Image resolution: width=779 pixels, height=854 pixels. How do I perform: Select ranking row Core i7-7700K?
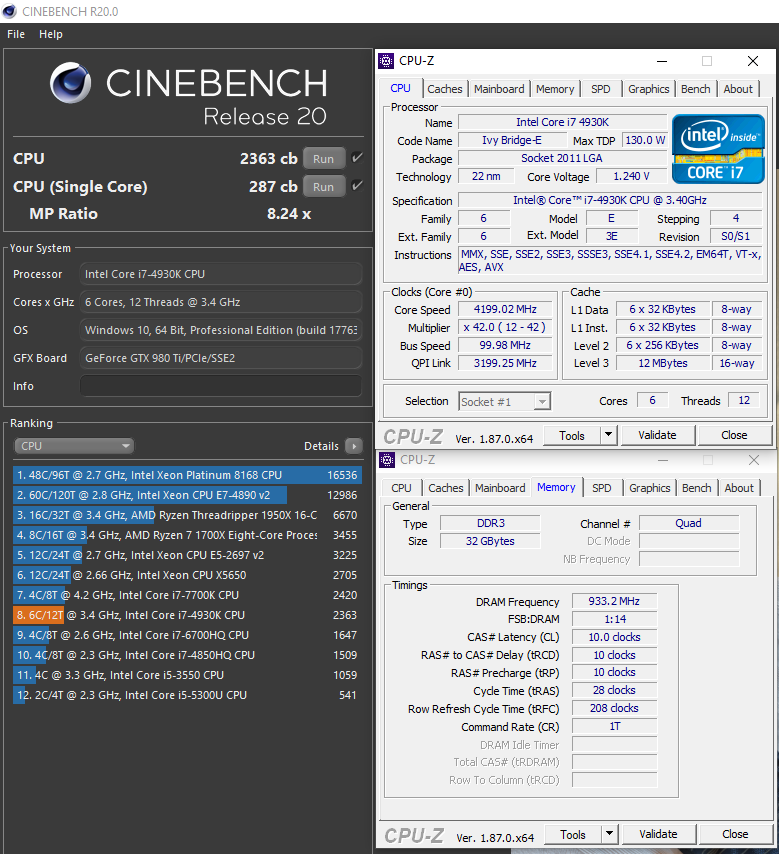pyautogui.click(x=187, y=595)
